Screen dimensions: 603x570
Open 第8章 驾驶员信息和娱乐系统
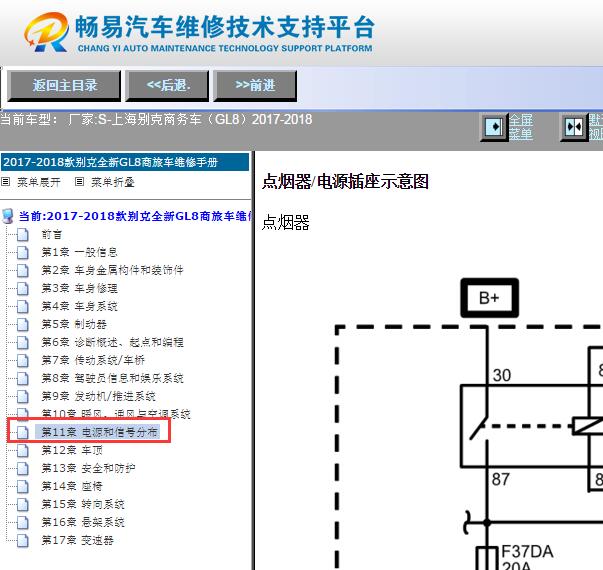tap(112, 378)
